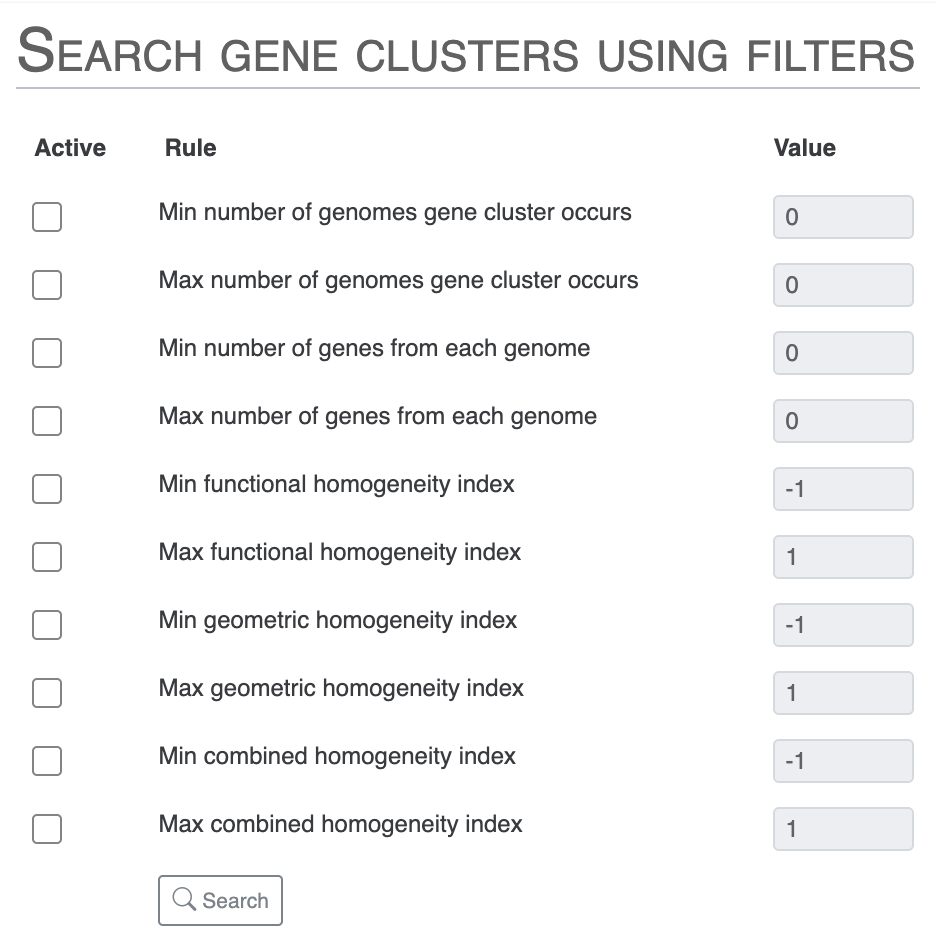Check the Max genes from each genome rule

46,420
